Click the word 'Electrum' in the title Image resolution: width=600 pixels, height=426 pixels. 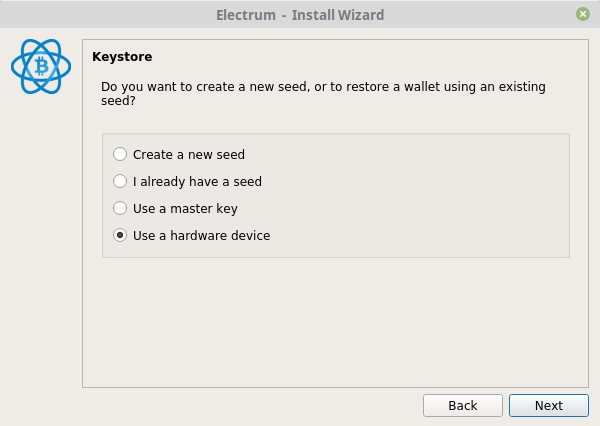[246, 15]
